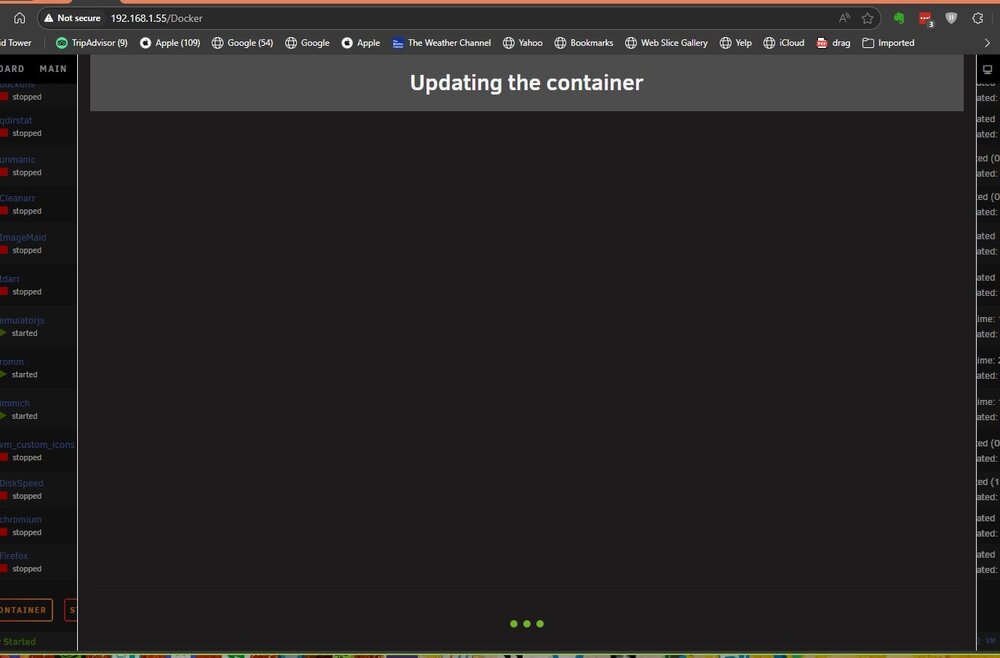
Task: Select the tdarr container name
Action: (x=10, y=279)
